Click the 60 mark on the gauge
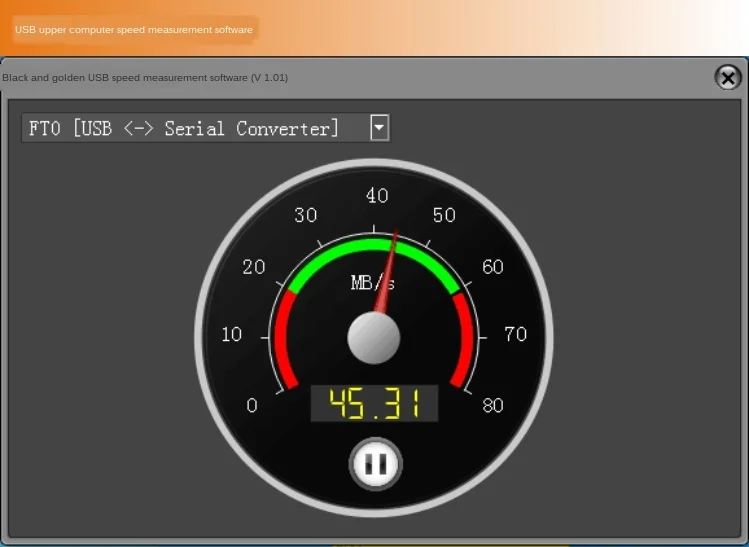The width and height of the screenshot is (749, 547). (493, 267)
